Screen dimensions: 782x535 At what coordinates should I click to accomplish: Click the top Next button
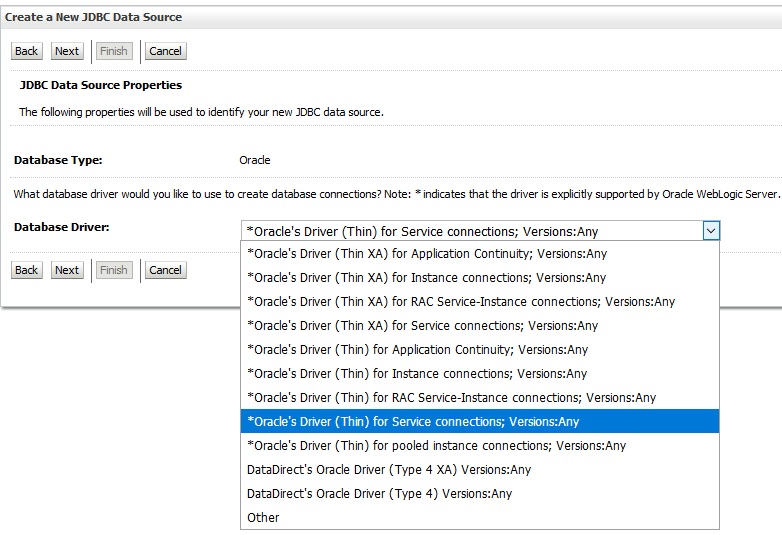67,51
